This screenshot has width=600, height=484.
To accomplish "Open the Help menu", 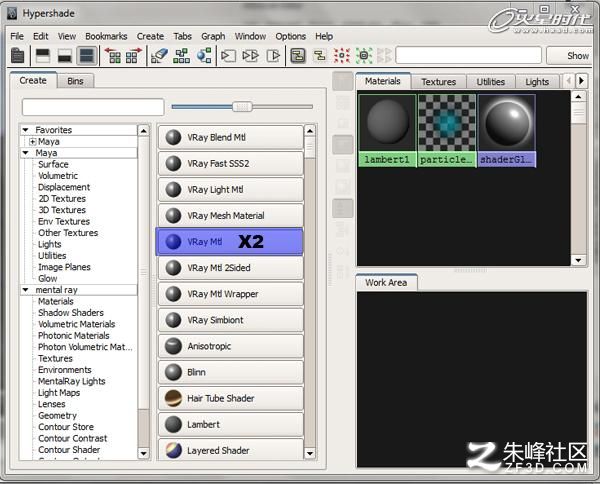I will (x=324, y=36).
